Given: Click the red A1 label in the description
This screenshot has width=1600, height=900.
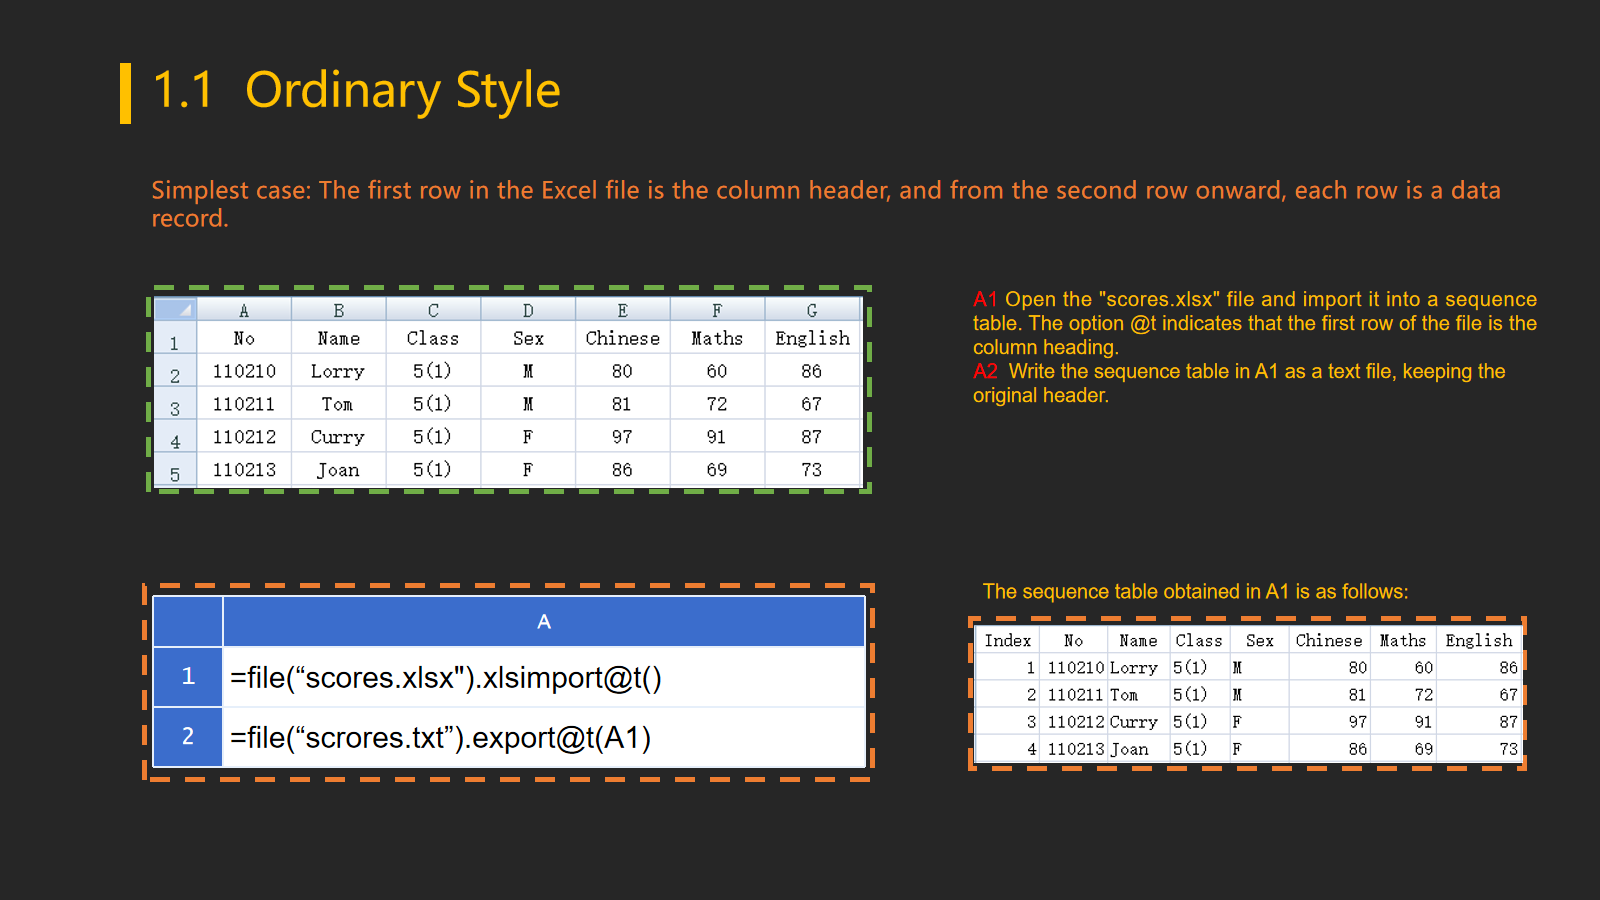Looking at the screenshot, I should (x=985, y=299).
